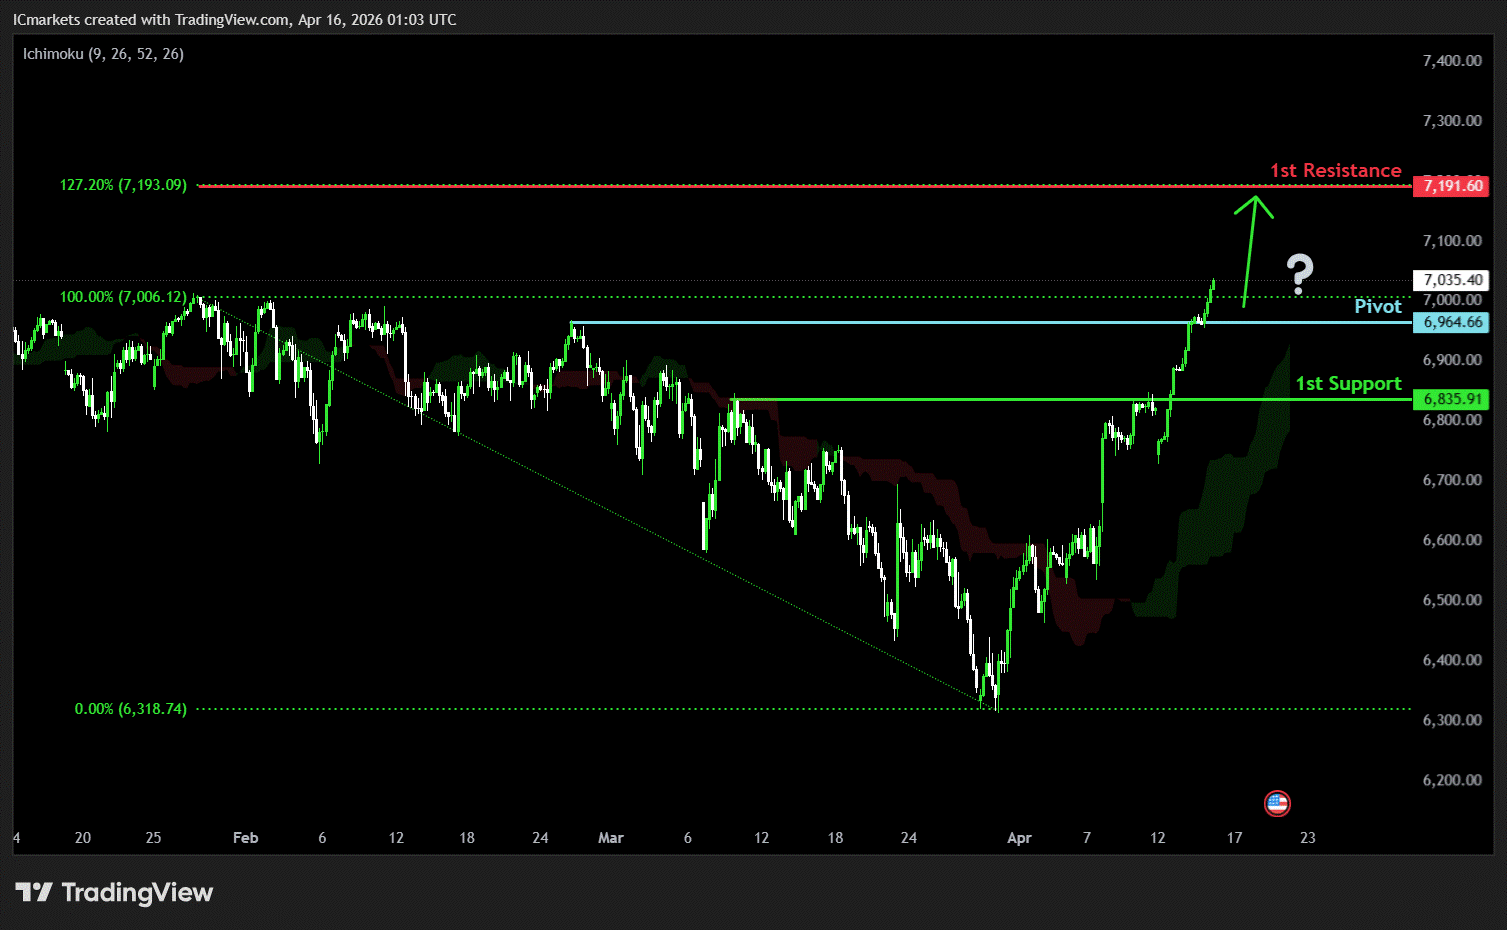This screenshot has height=930, width=1507.
Task: Select the blue 6,964.66 pivot price tag
Action: click(1451, 322)
